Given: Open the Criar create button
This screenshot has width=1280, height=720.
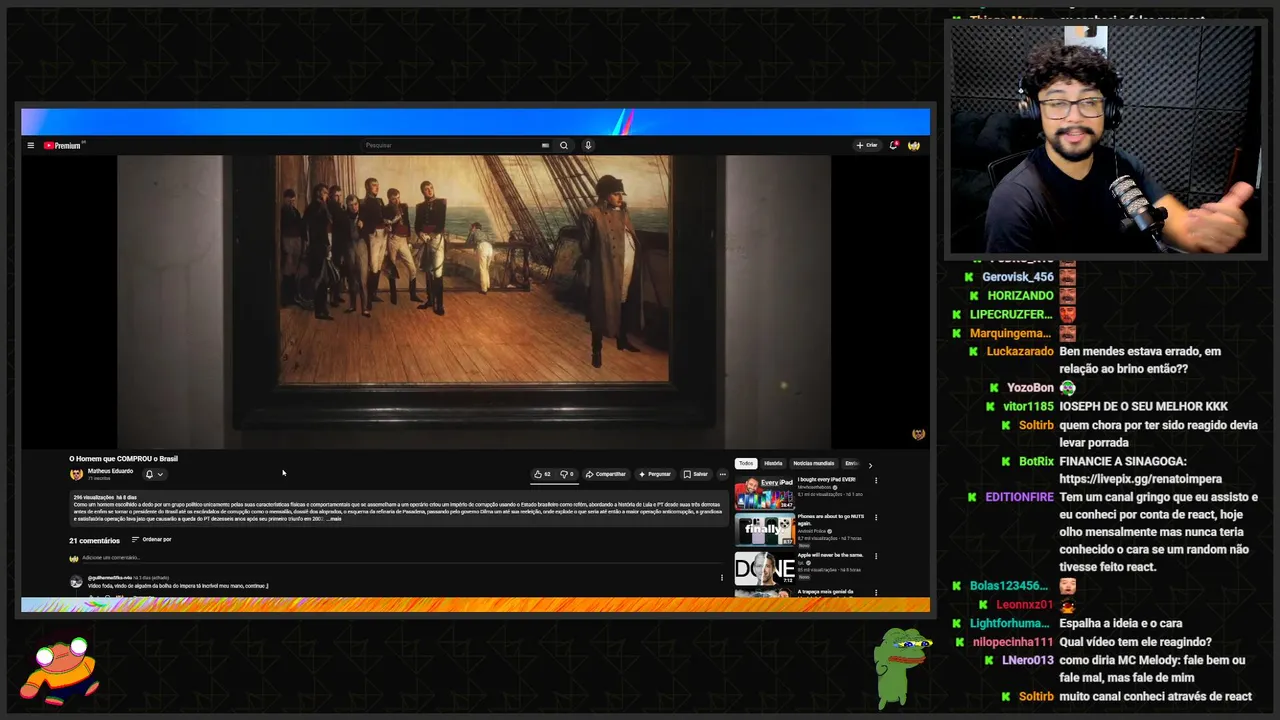Looking at the screenshot, I should 867,146.
